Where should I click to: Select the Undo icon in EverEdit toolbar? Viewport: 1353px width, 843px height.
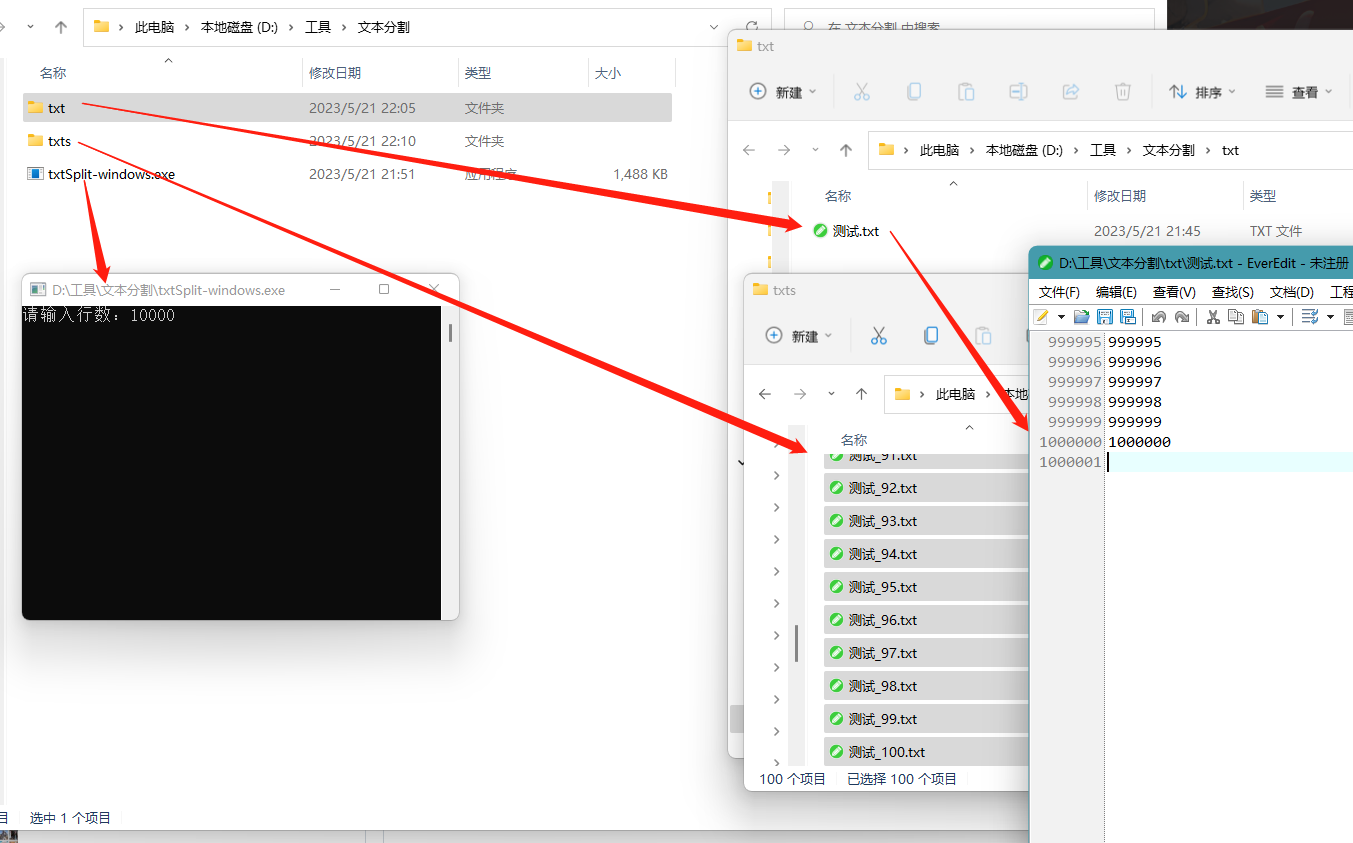[x=1160, y=316]
